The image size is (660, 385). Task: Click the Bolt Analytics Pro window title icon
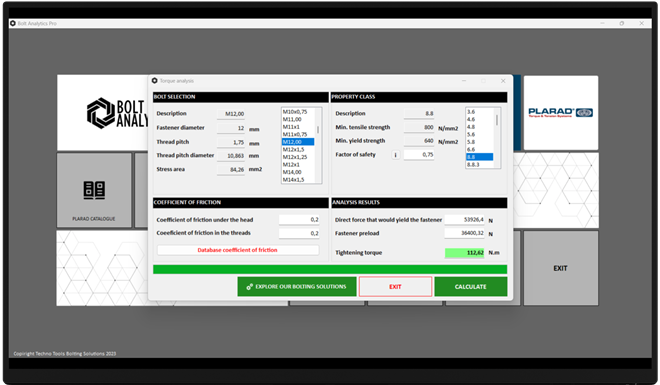pyautogui.click(x=13, y=23)
